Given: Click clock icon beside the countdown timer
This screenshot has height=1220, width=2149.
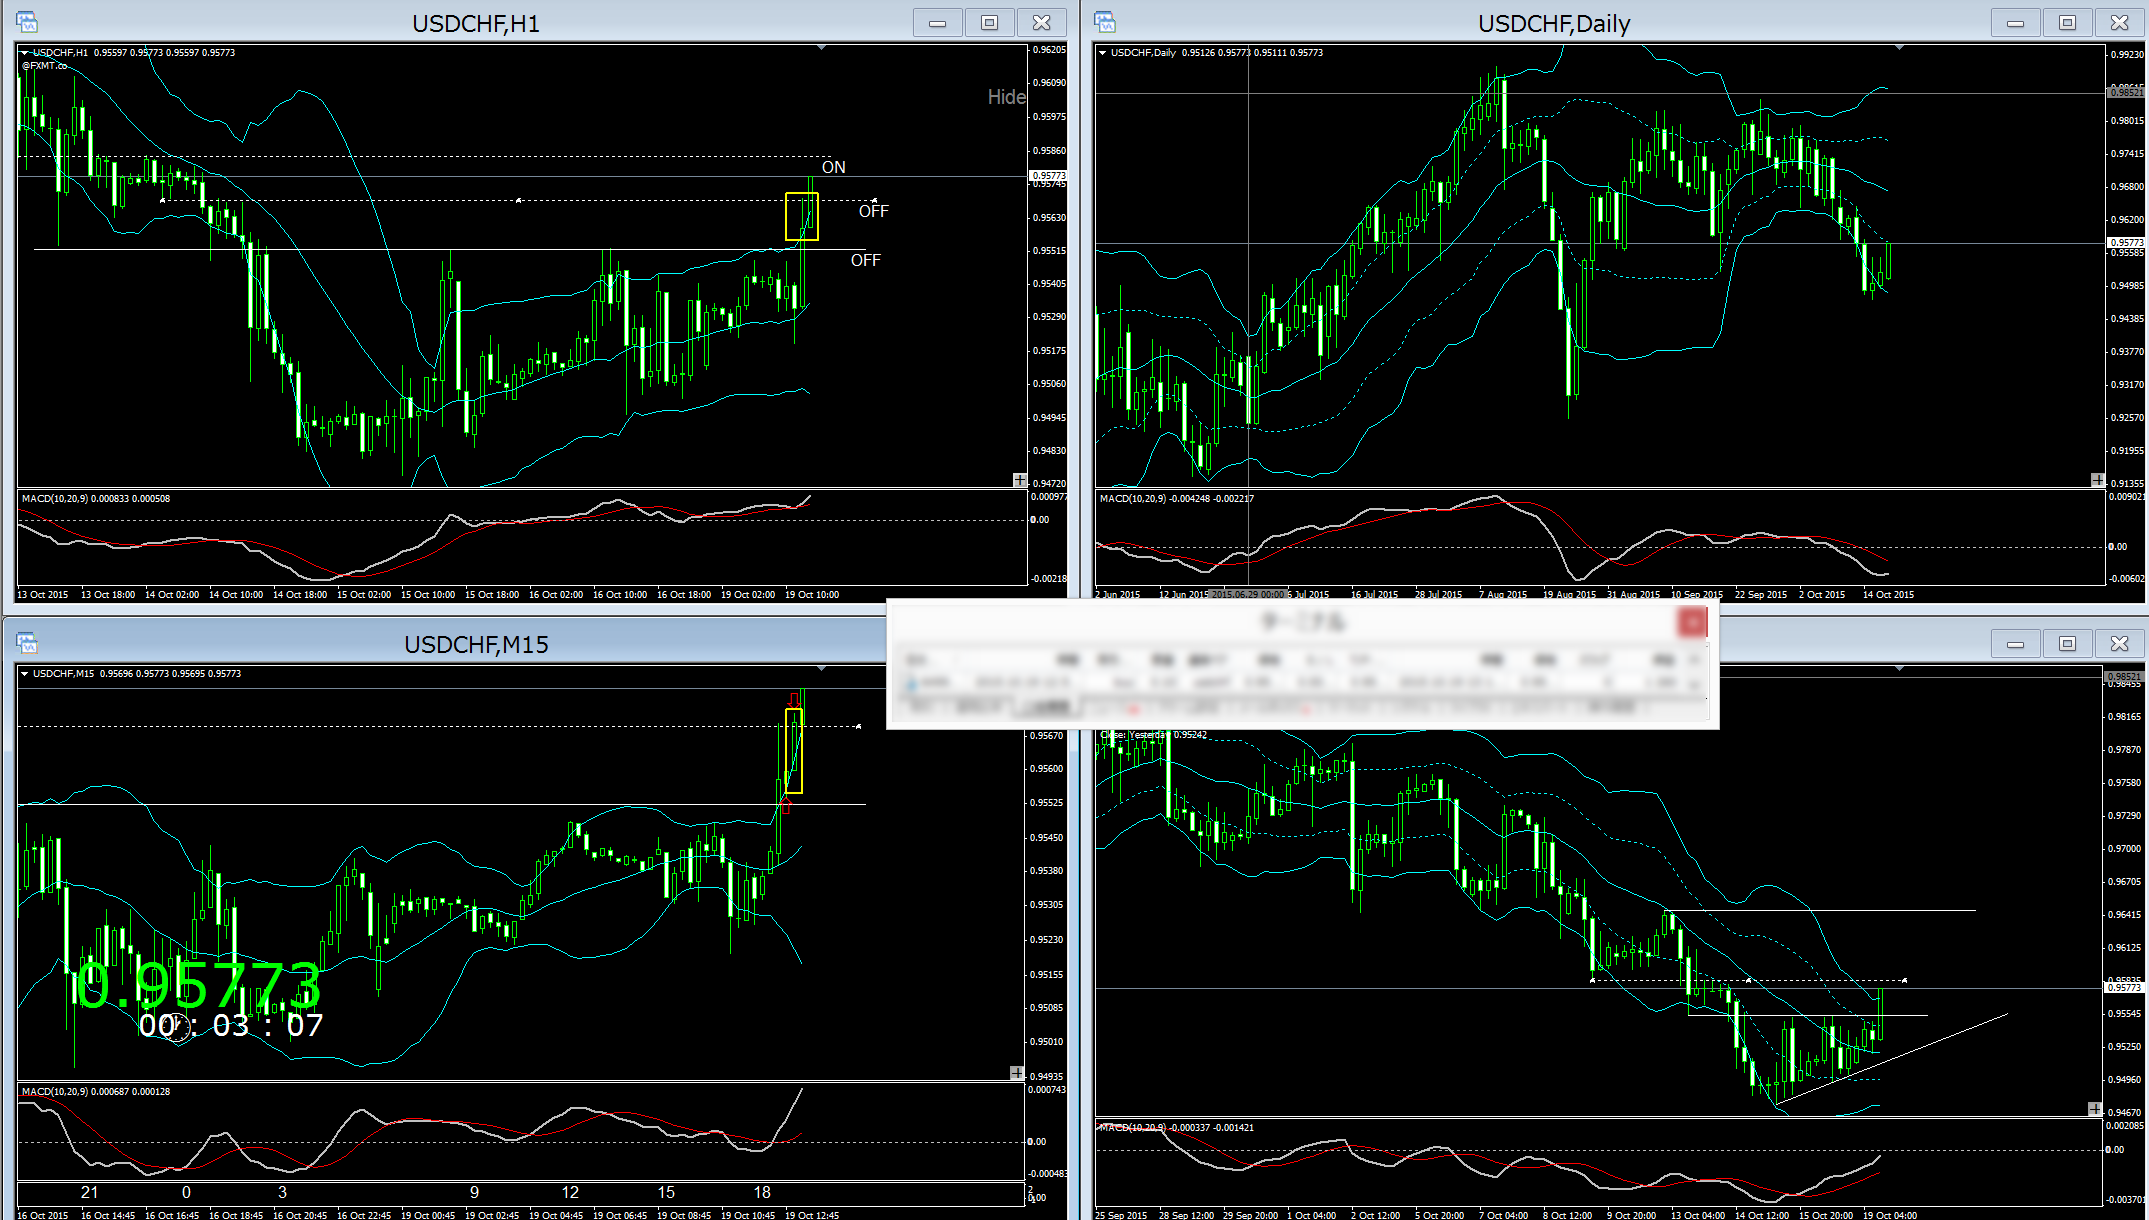Looking at the screenshot, I should 177,1027.
